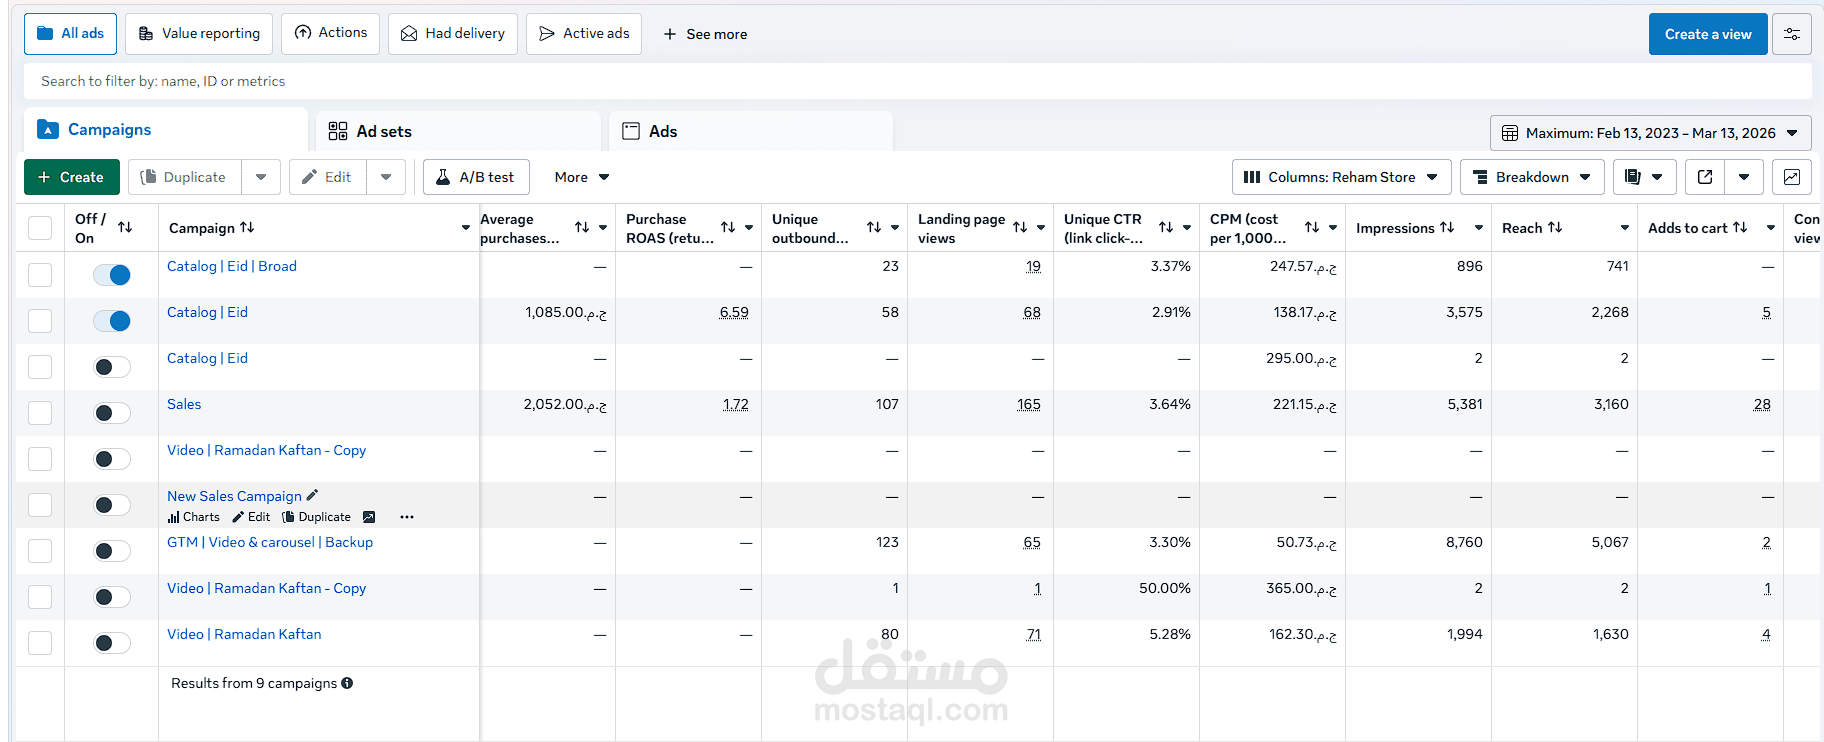Viewport: 1824px width, 742px height.
Task: Open the GTM | Video & carousel | Backup campaign
Action: coord(270,542)
